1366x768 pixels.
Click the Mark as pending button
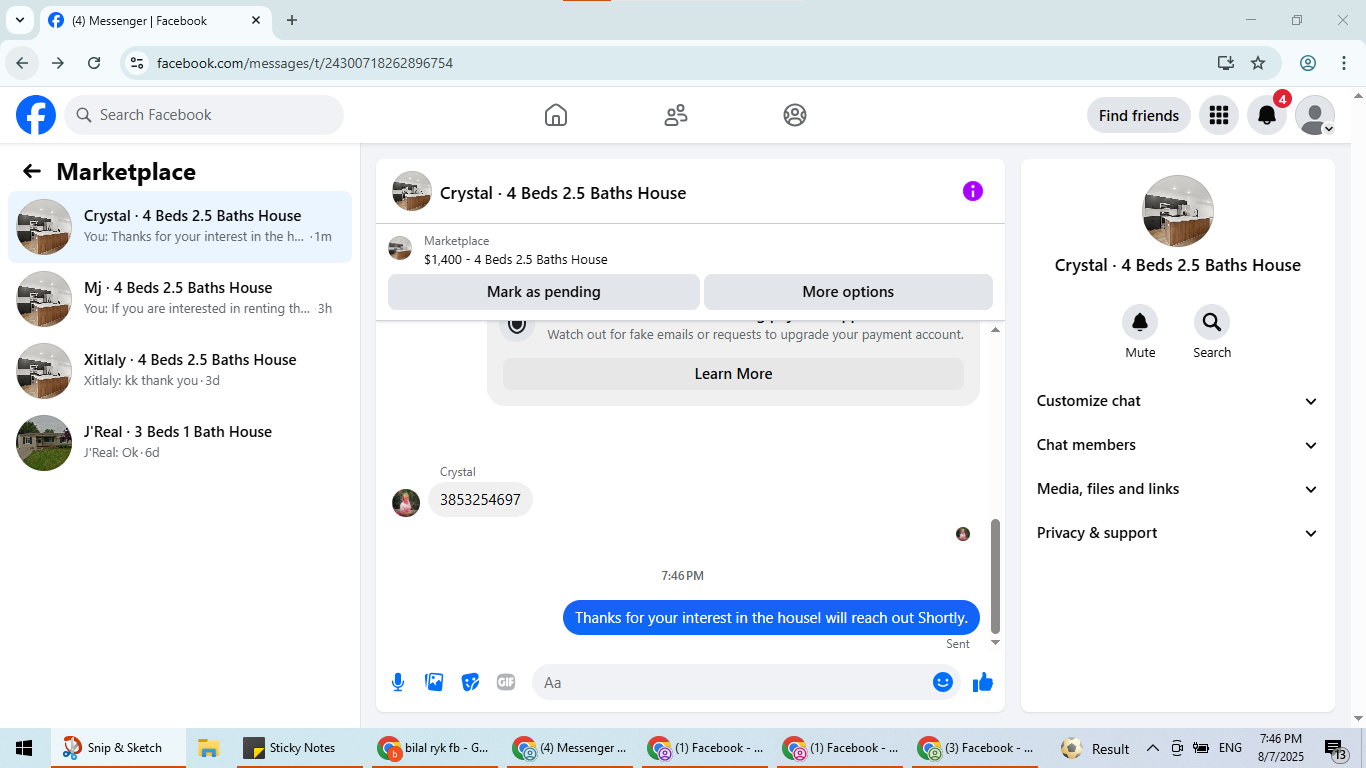(544, 292)
